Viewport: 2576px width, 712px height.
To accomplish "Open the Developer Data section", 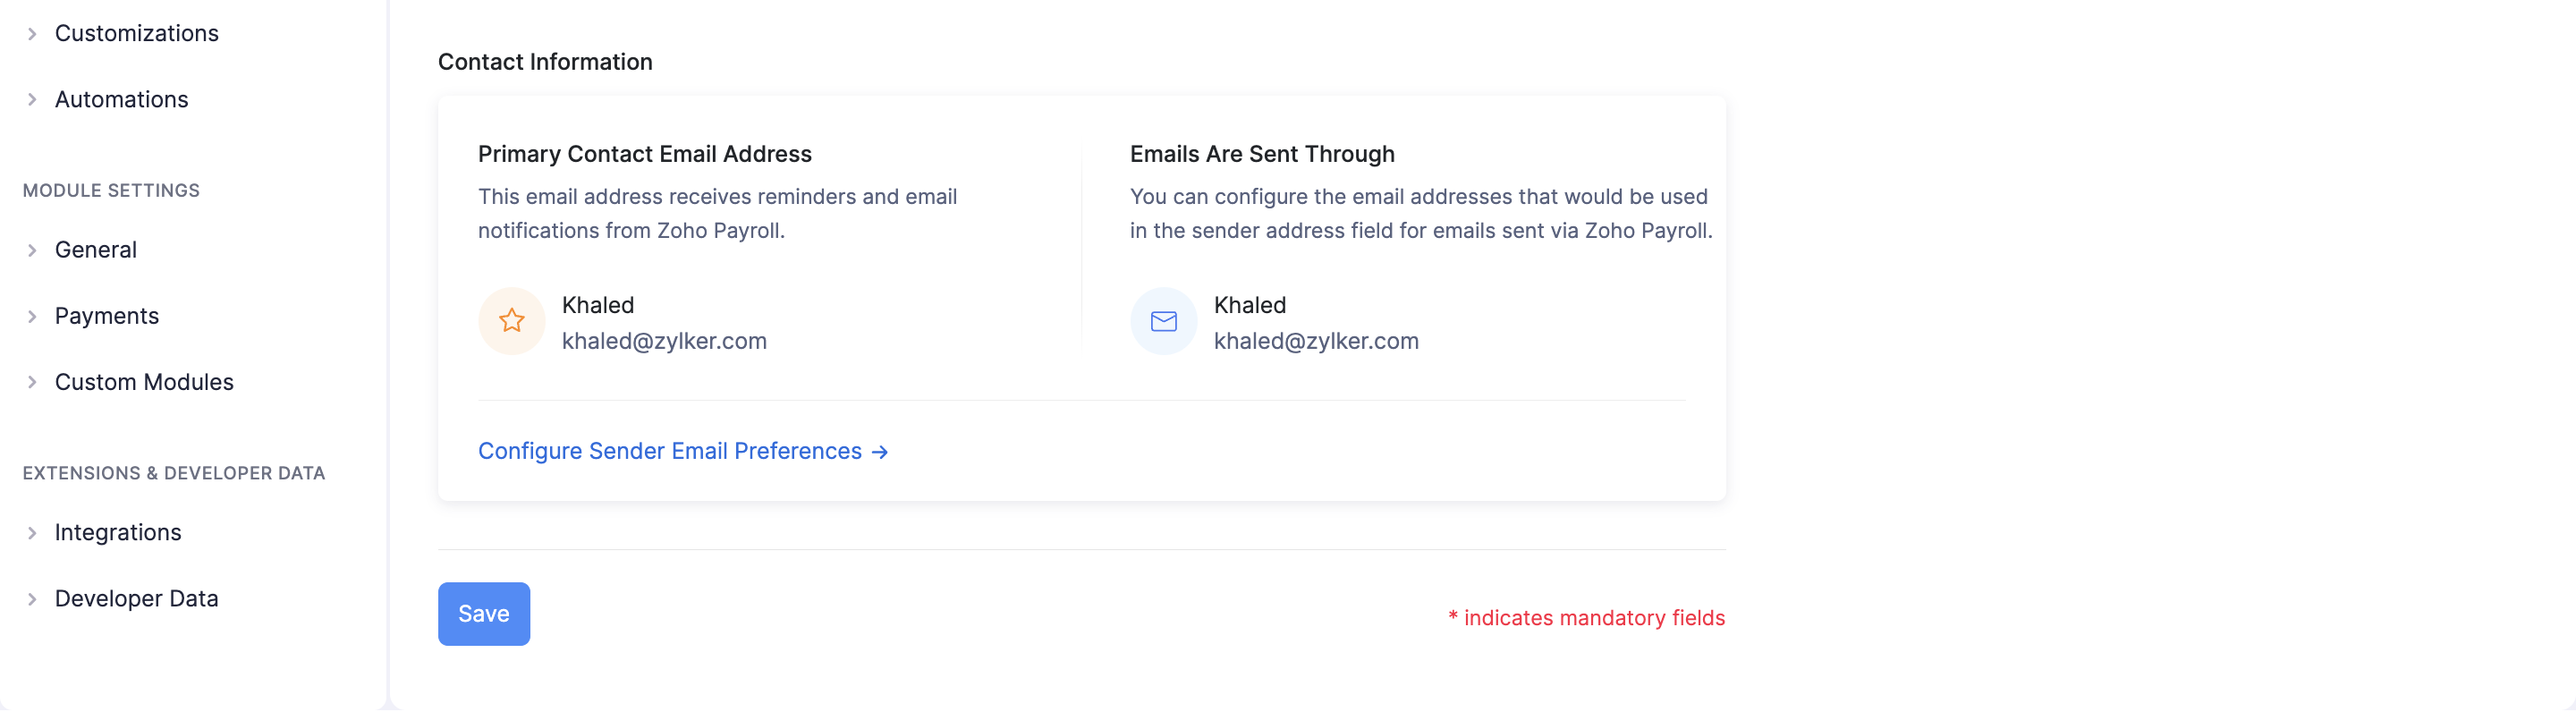I will (136, 599).
